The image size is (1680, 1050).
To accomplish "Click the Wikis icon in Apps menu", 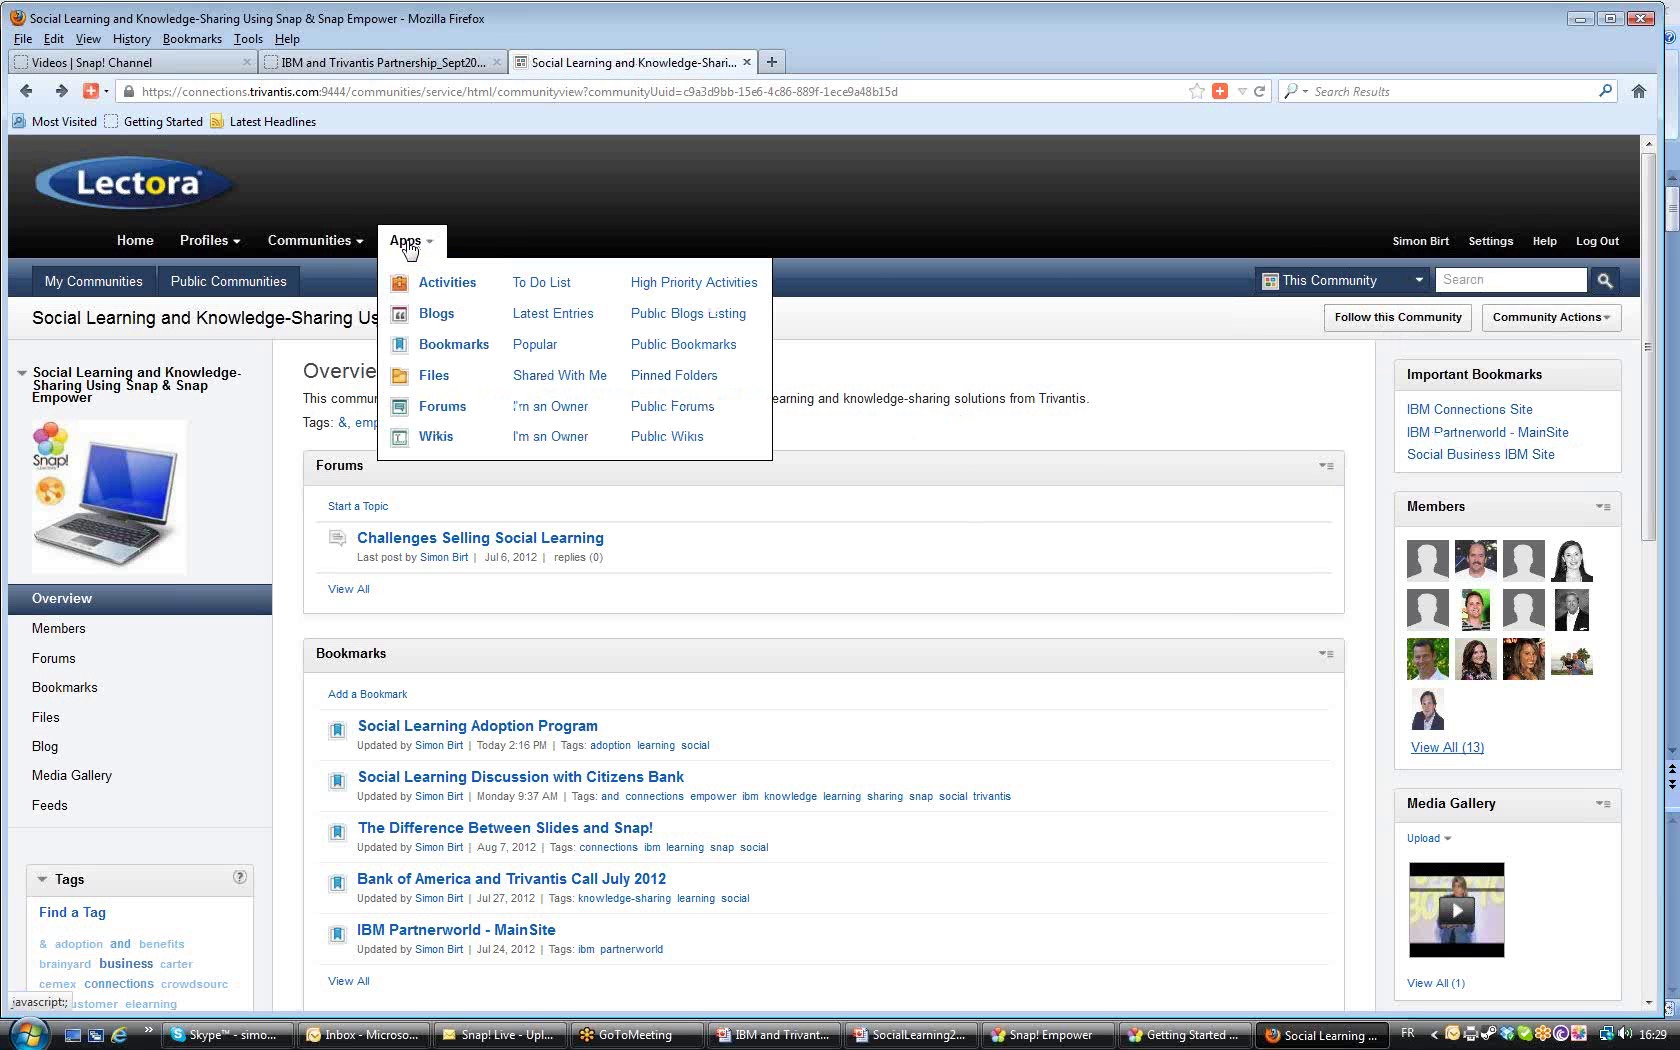I will (x=399, y=437).
